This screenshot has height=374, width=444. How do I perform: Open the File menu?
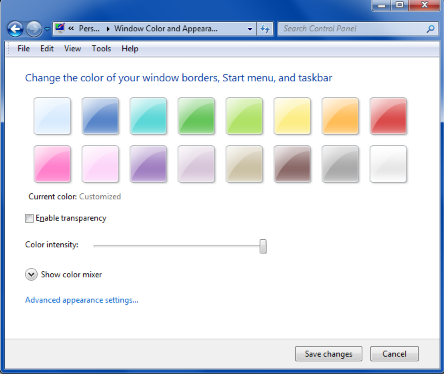(x=24, y=49)
